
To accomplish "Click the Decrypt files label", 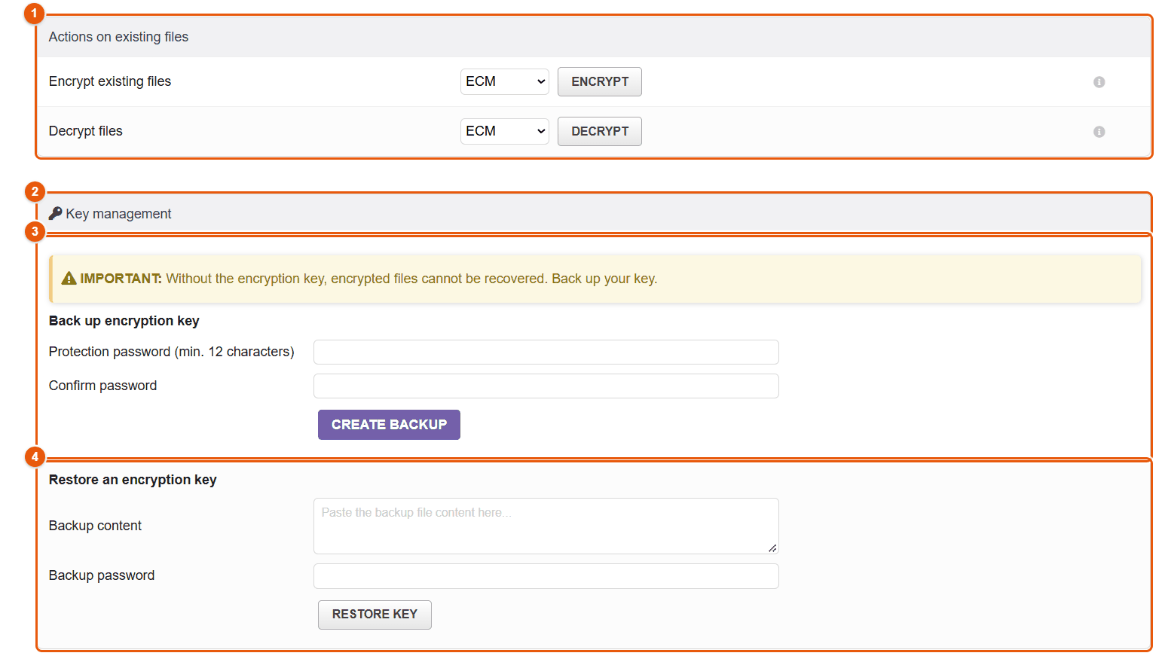I will click(x=85, y=132).
